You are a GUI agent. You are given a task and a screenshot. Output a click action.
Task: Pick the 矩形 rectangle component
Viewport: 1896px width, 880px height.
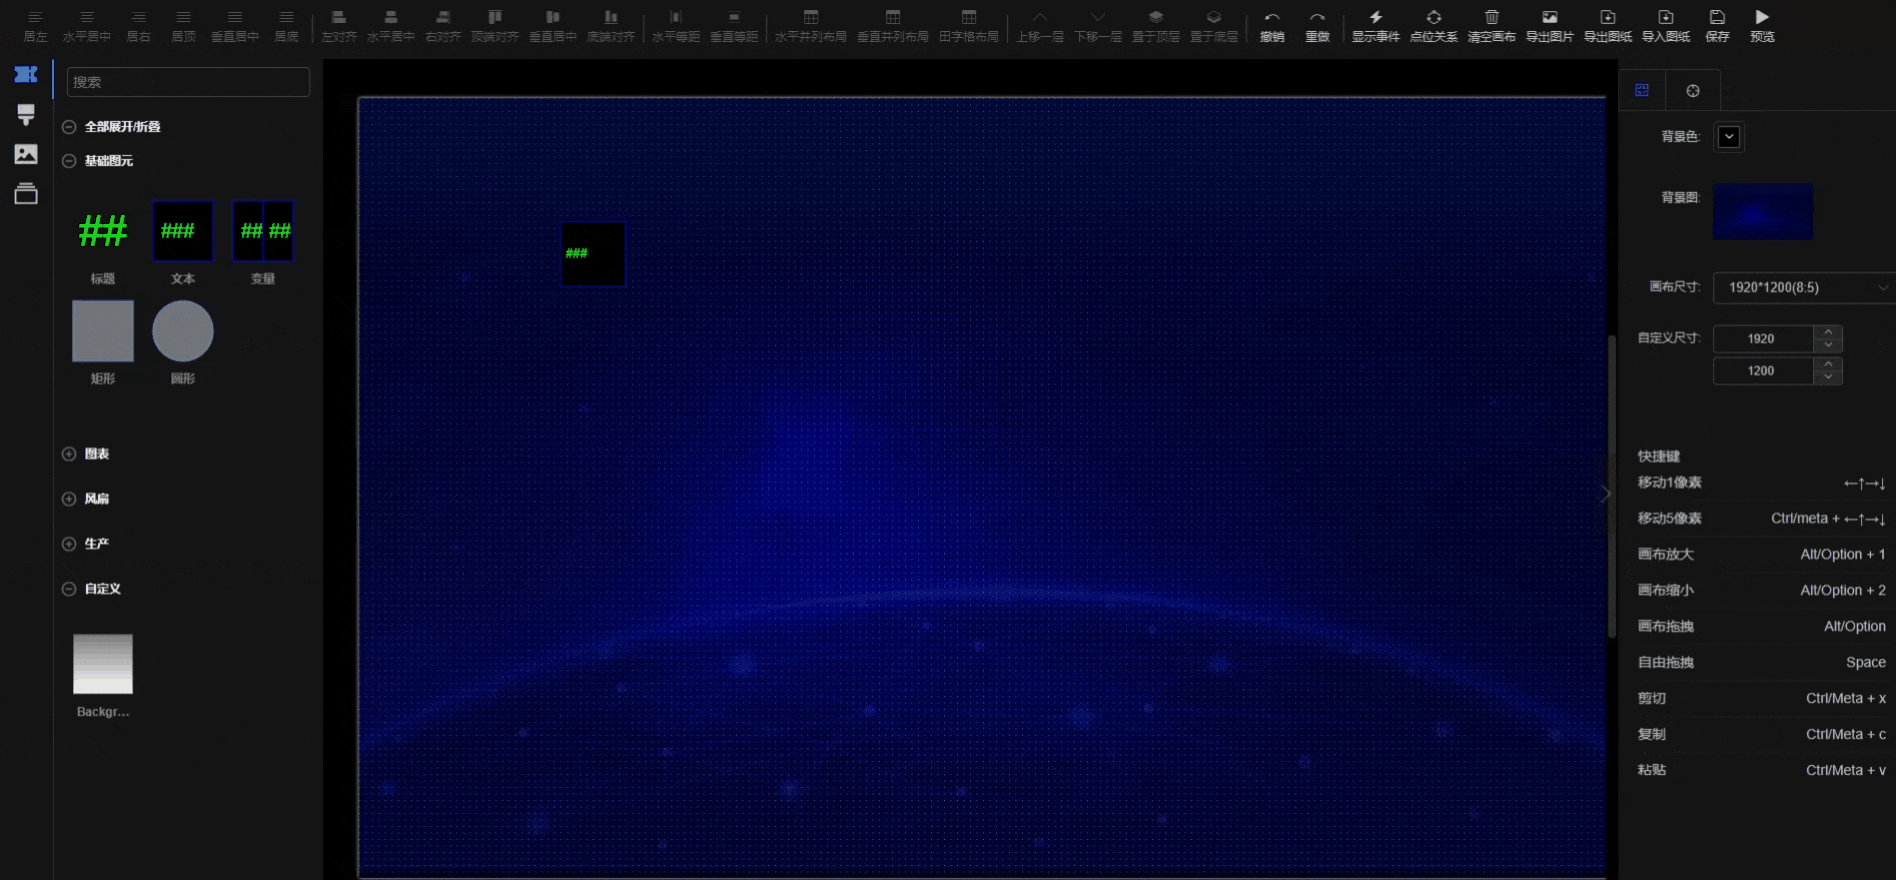click(103, 331)
